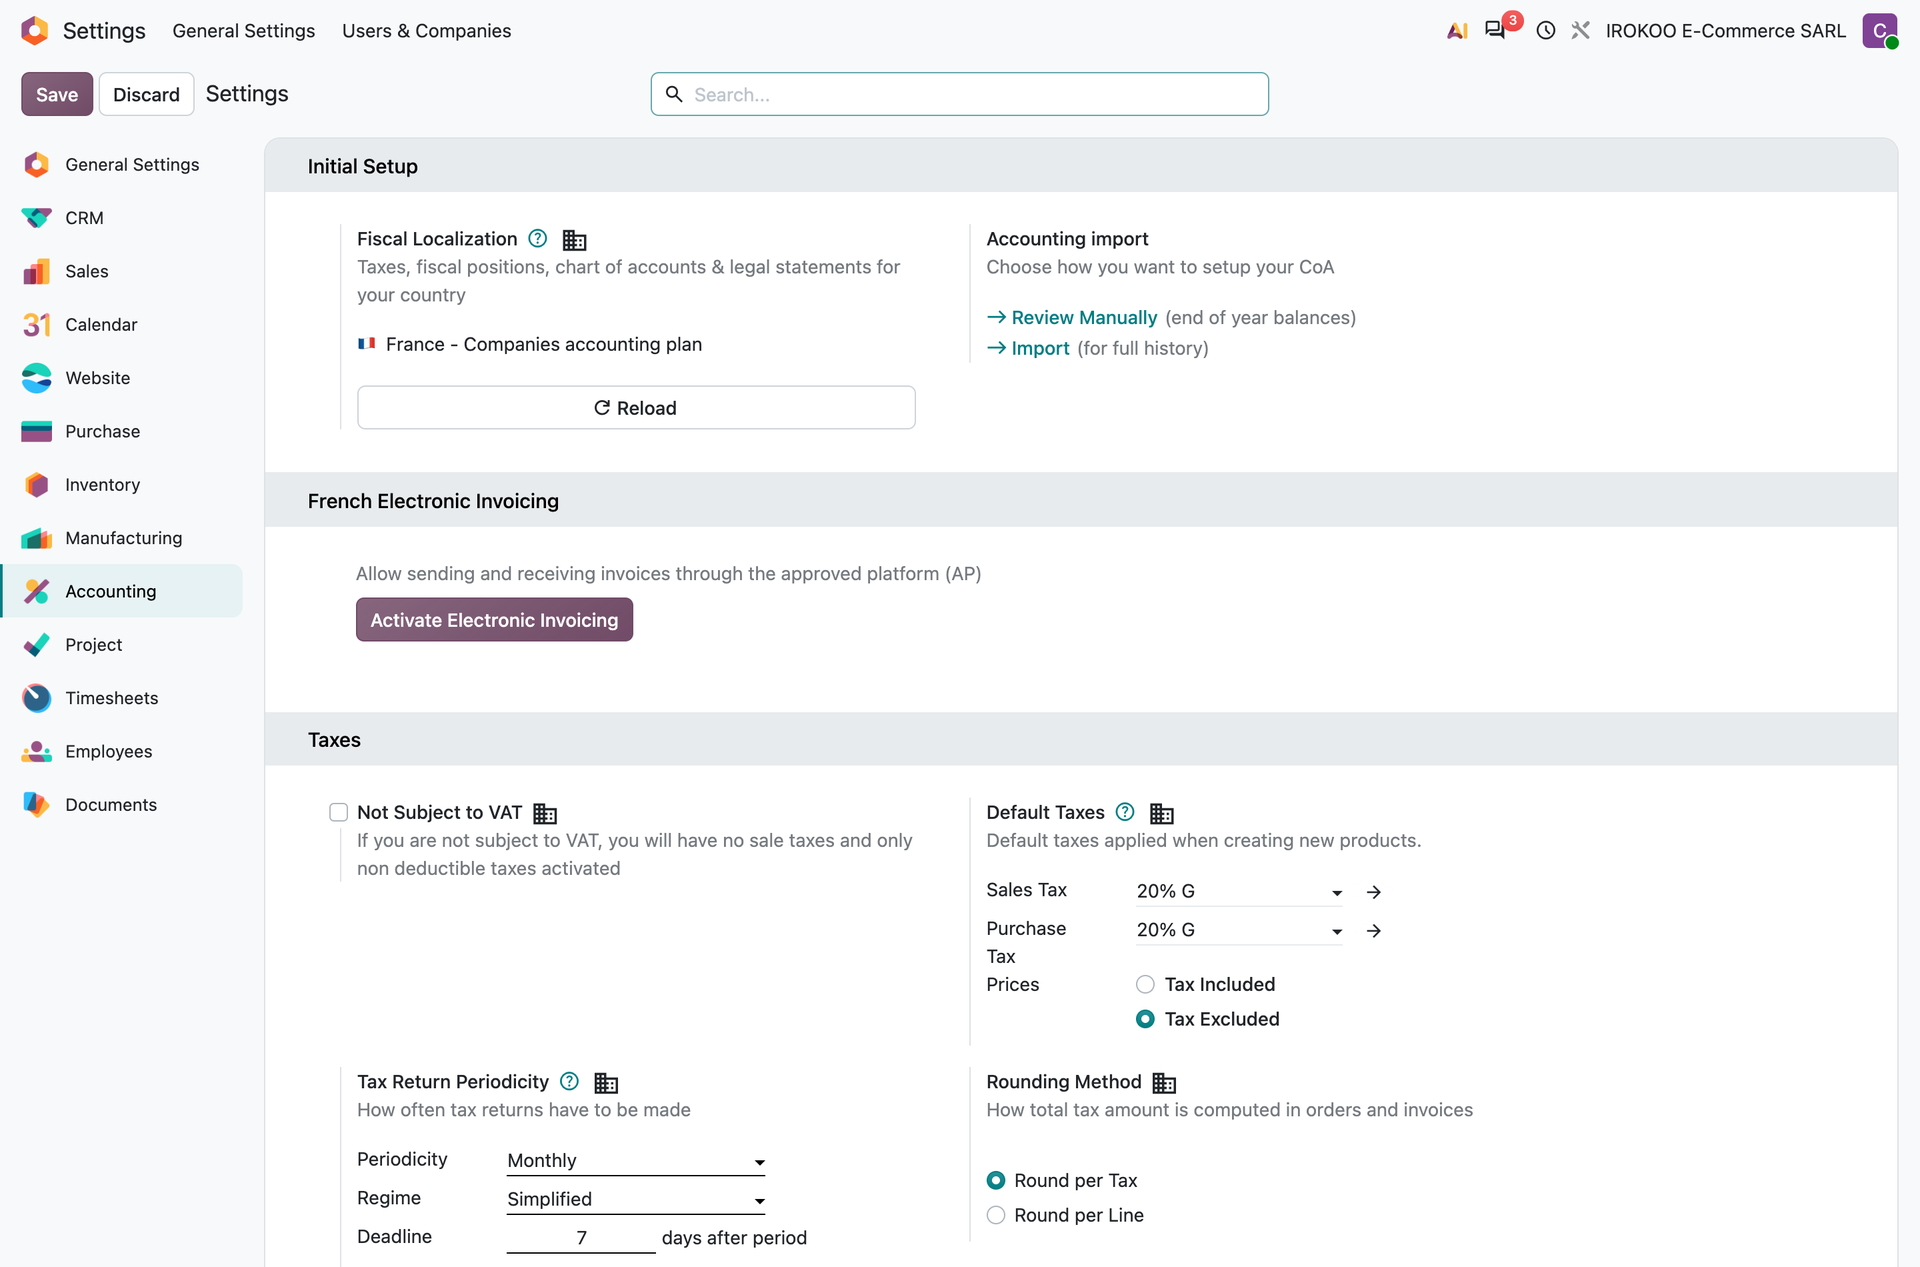Save the settings changes
This screenshot has width=1920, height=1267.
[x=57, y=94]
